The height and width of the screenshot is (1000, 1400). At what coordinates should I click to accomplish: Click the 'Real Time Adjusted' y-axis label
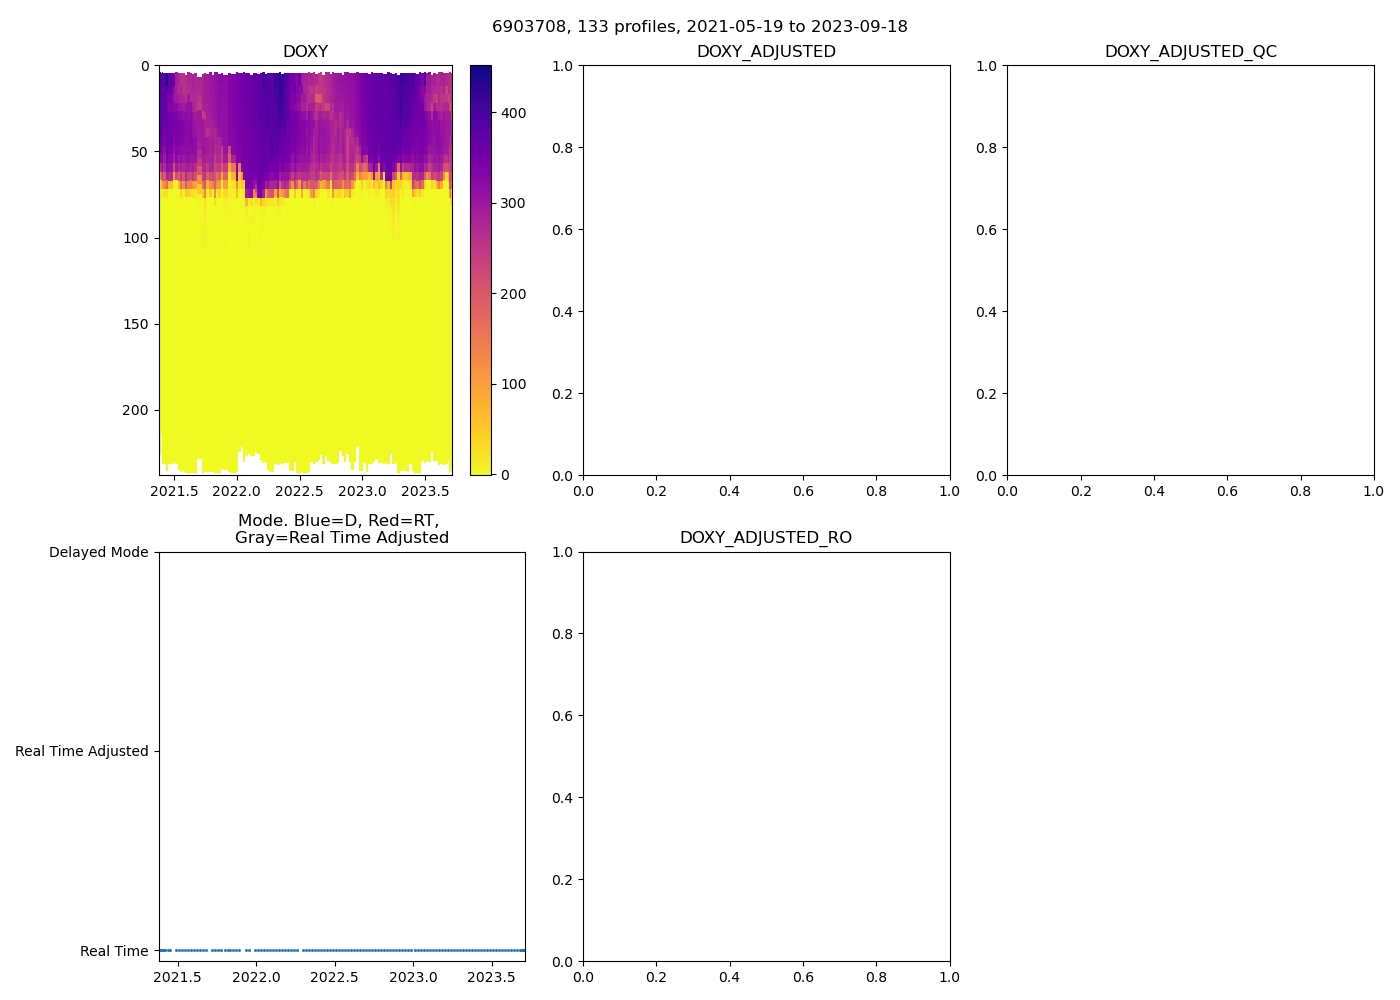pos(81,751)
